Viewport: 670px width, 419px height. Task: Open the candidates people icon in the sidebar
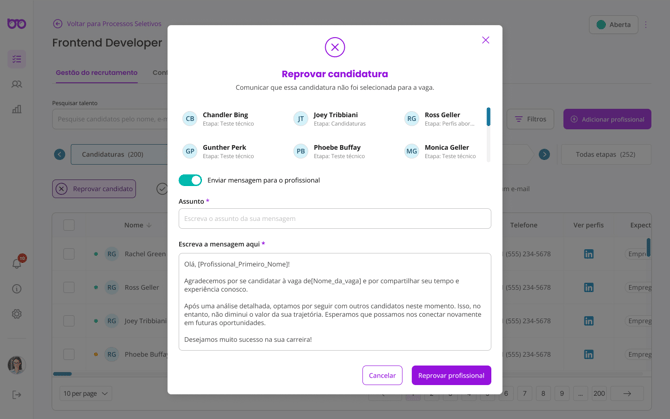(17, 84)
